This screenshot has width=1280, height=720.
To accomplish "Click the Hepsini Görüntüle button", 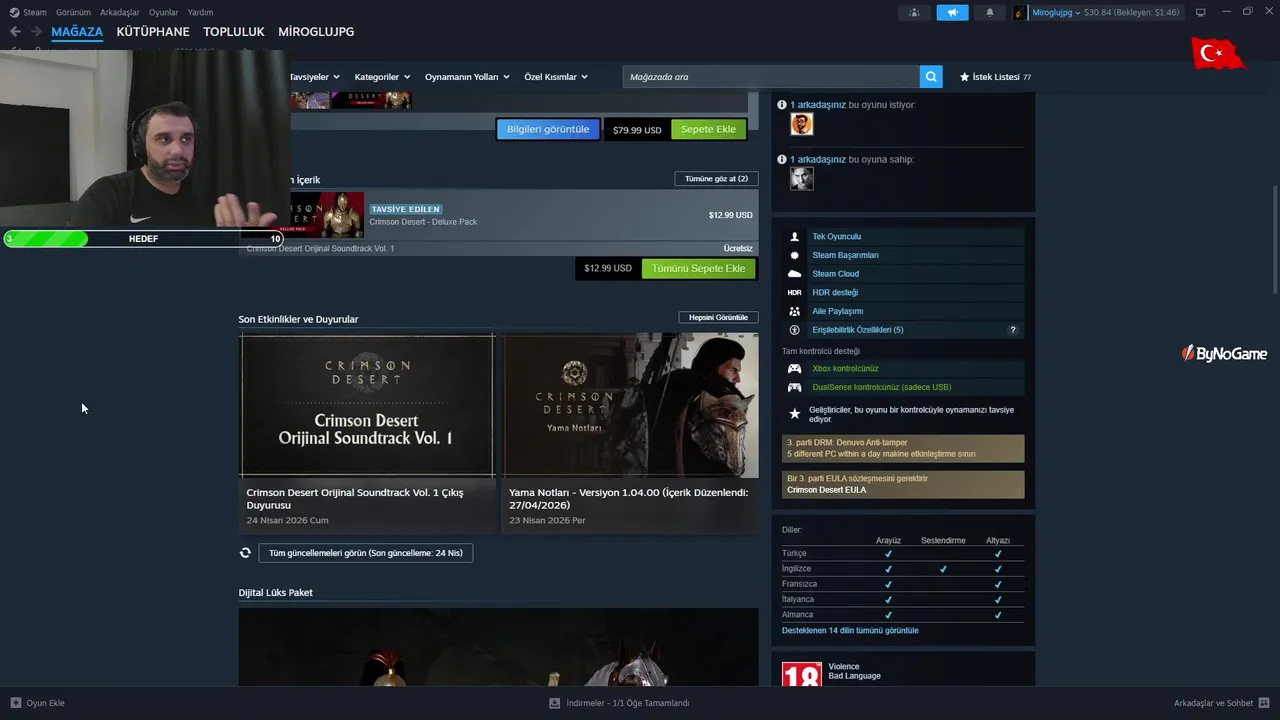I will click(718, 317).
